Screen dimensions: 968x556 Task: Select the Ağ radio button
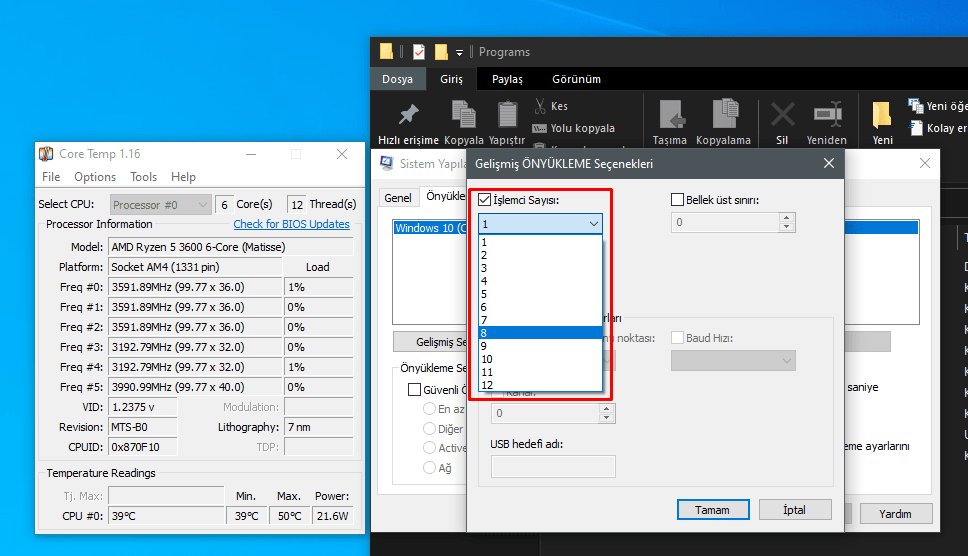[429, 468]
